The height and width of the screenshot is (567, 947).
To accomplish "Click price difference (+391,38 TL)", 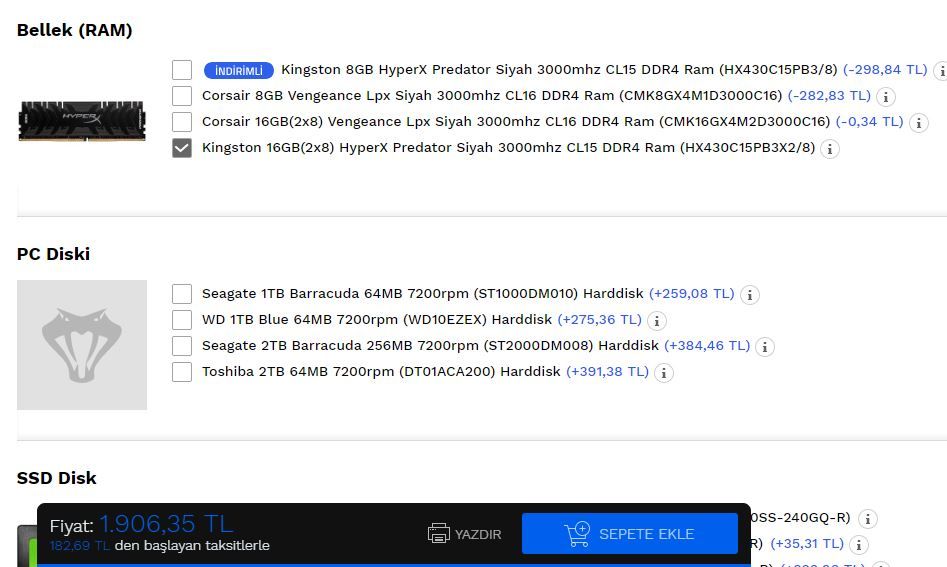I will tap(608, 371).
